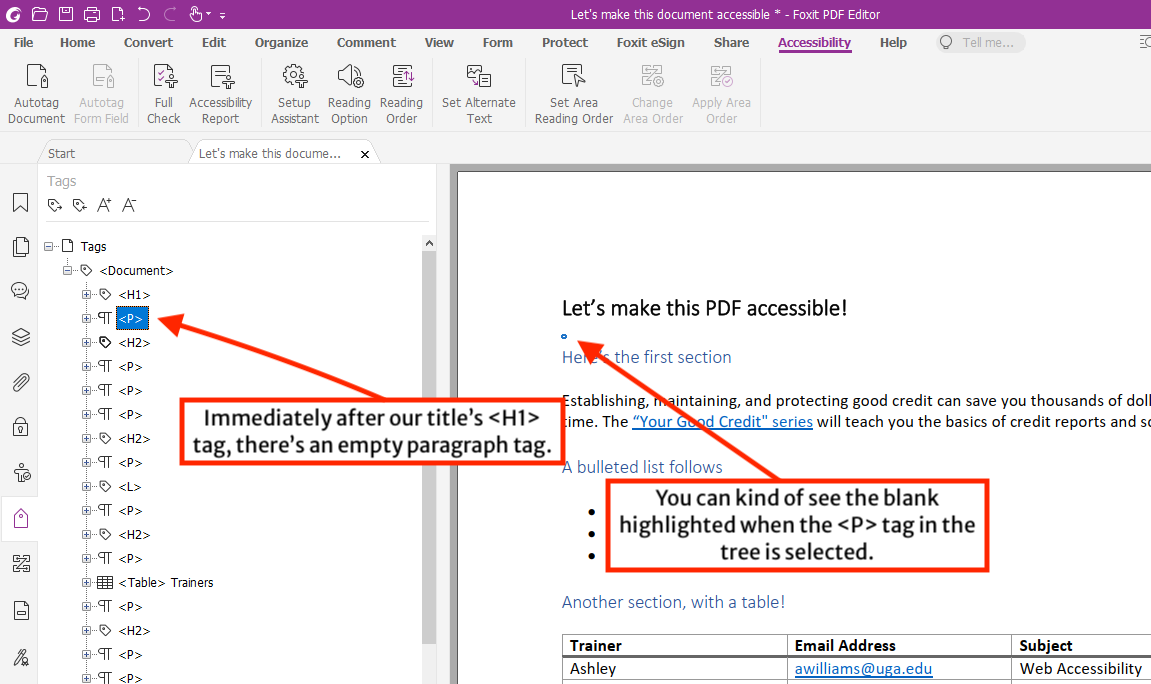The height and width of the screenshot is (684, 1151).
Task: Select the Autotag Document tool
Action: (x=36, y=90)
